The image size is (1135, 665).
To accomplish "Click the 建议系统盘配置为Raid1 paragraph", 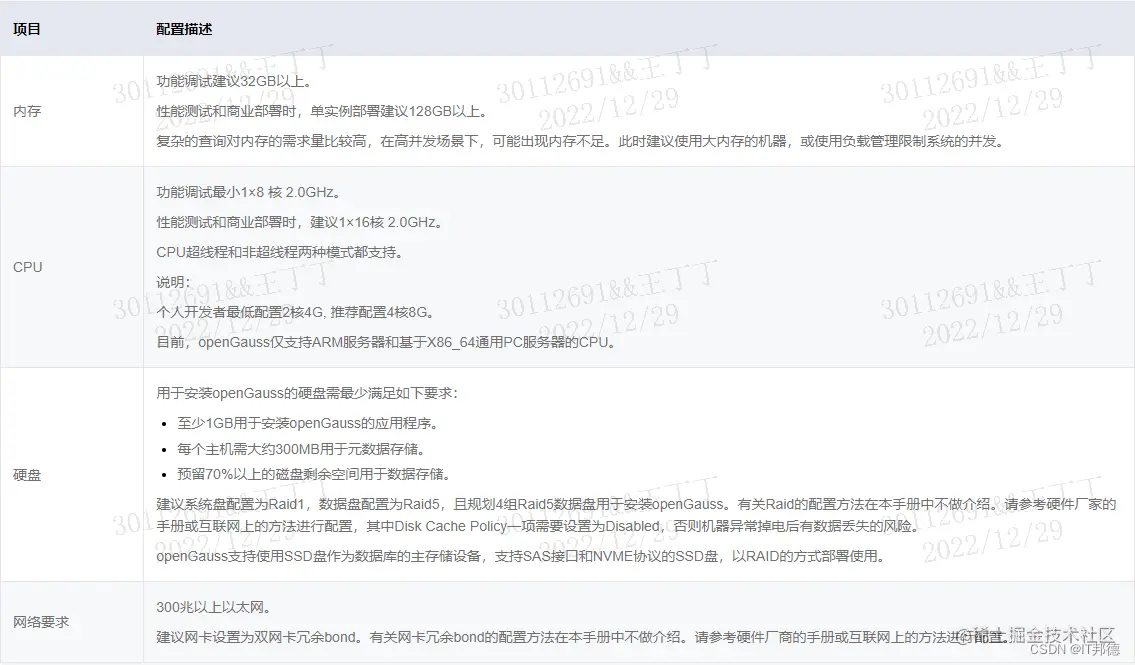I will coord(400,505).
